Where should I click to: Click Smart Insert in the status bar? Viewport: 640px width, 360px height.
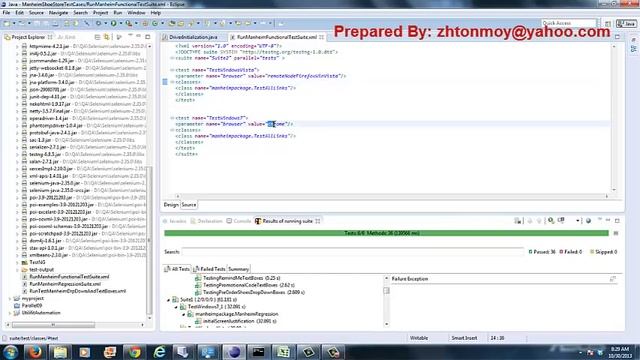click(x=464, y=338)
